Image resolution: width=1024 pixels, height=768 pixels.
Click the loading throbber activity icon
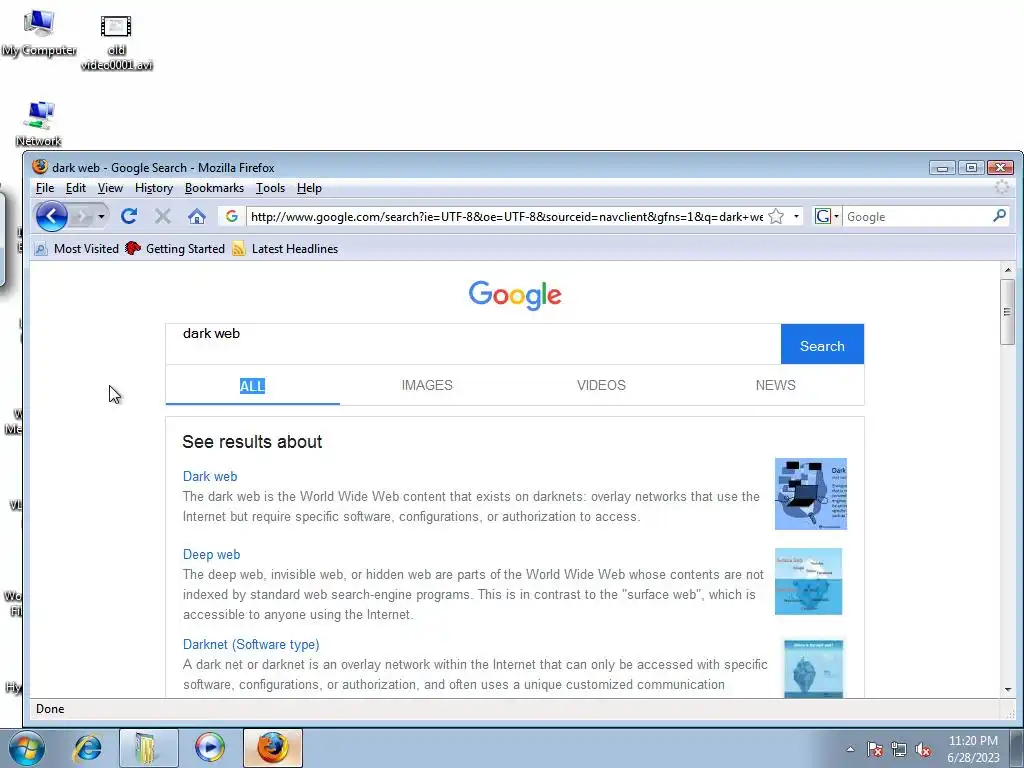pos(1002,187)
